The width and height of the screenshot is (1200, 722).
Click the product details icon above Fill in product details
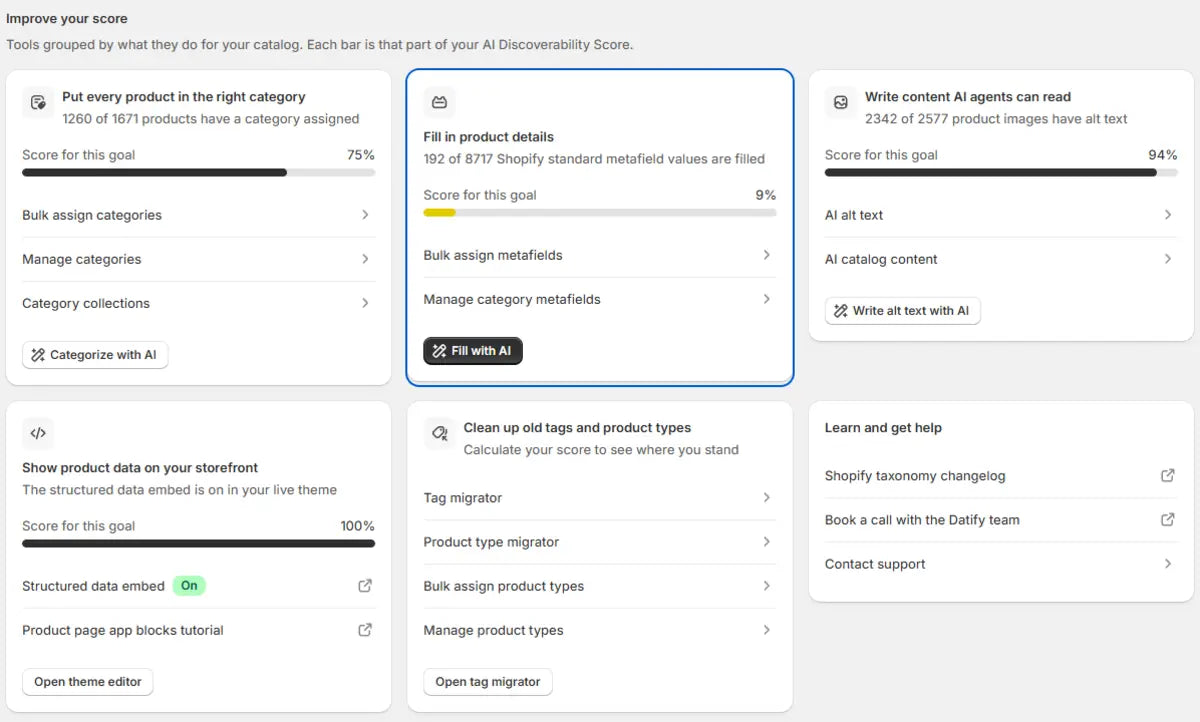click(439, 102)
